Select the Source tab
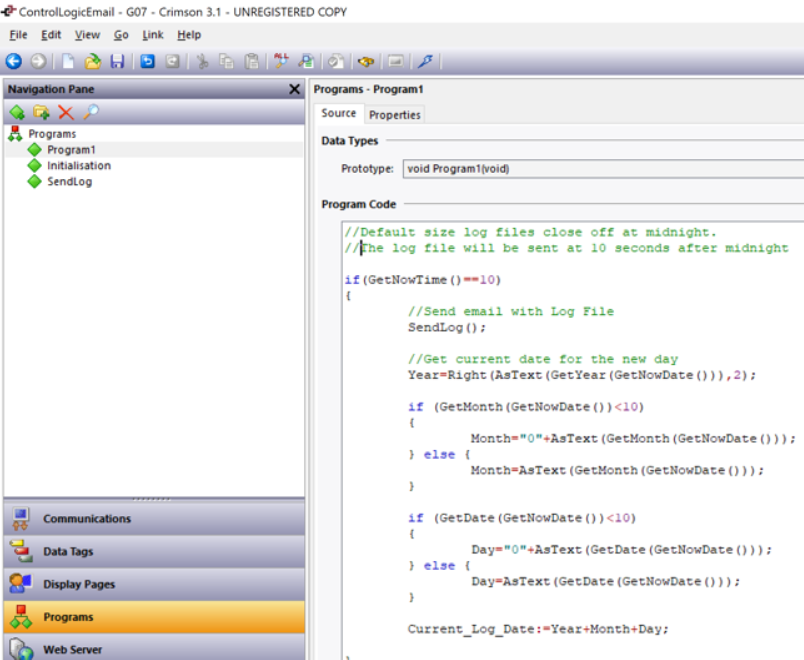 [339, 114]
